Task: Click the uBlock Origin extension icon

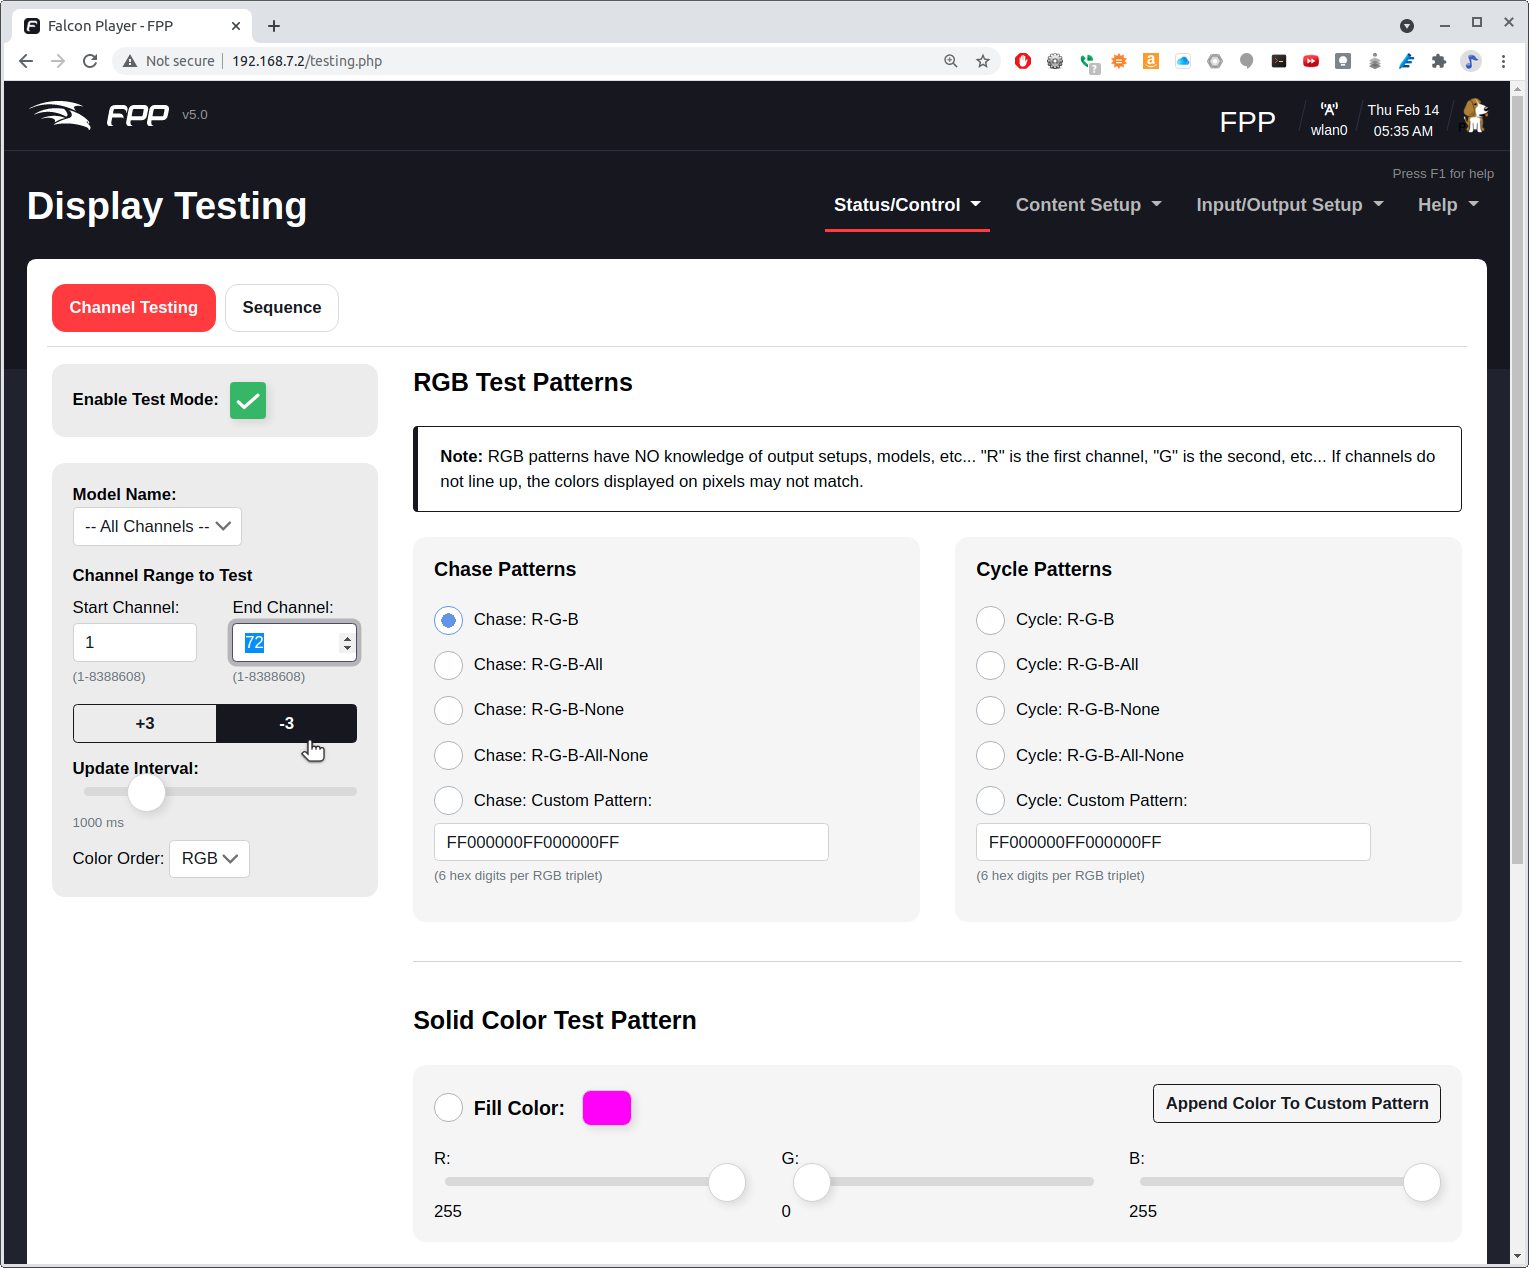Action: [1022, 61]
